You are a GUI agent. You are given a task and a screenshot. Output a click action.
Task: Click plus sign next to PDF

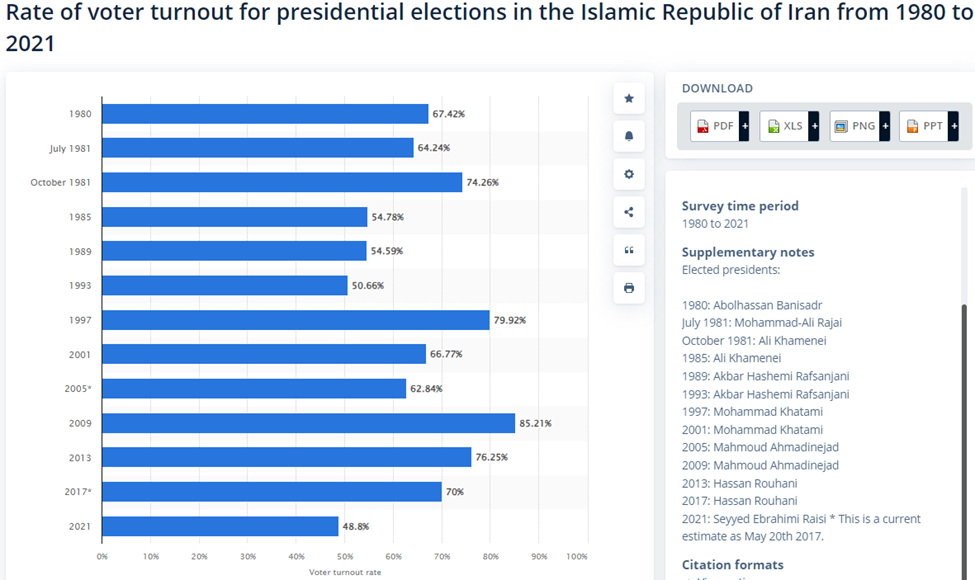pyautogui.click(x=744, y=126)
